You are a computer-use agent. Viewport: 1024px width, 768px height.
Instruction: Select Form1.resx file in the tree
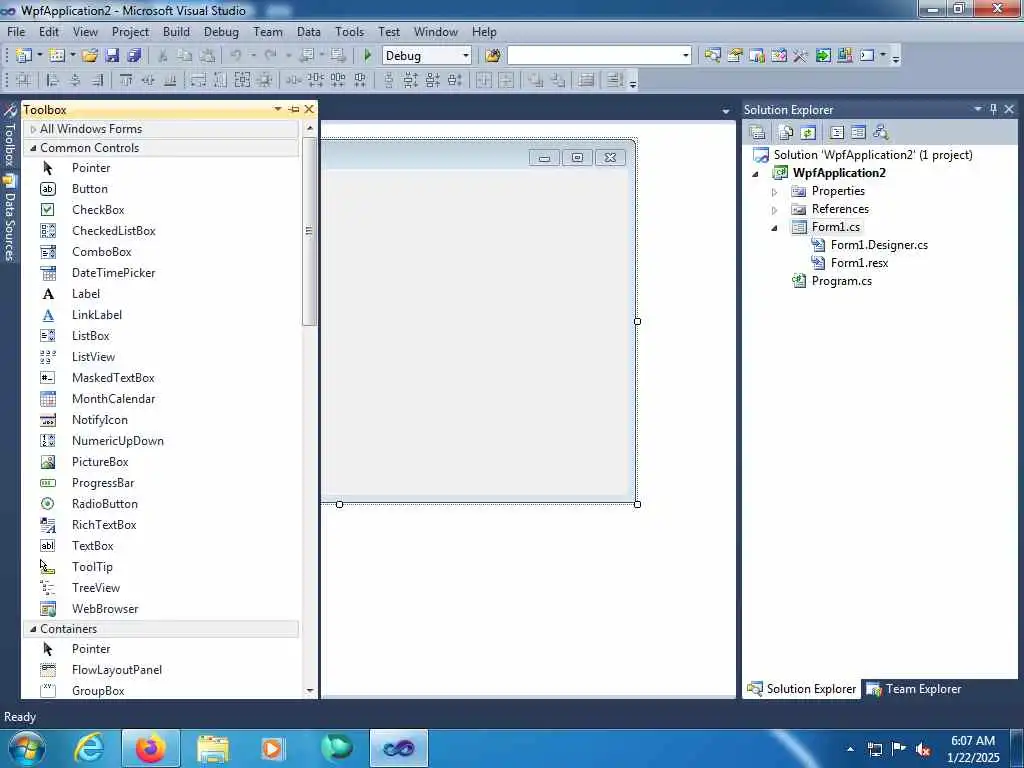pyautogui.click(x=859, y=263)
